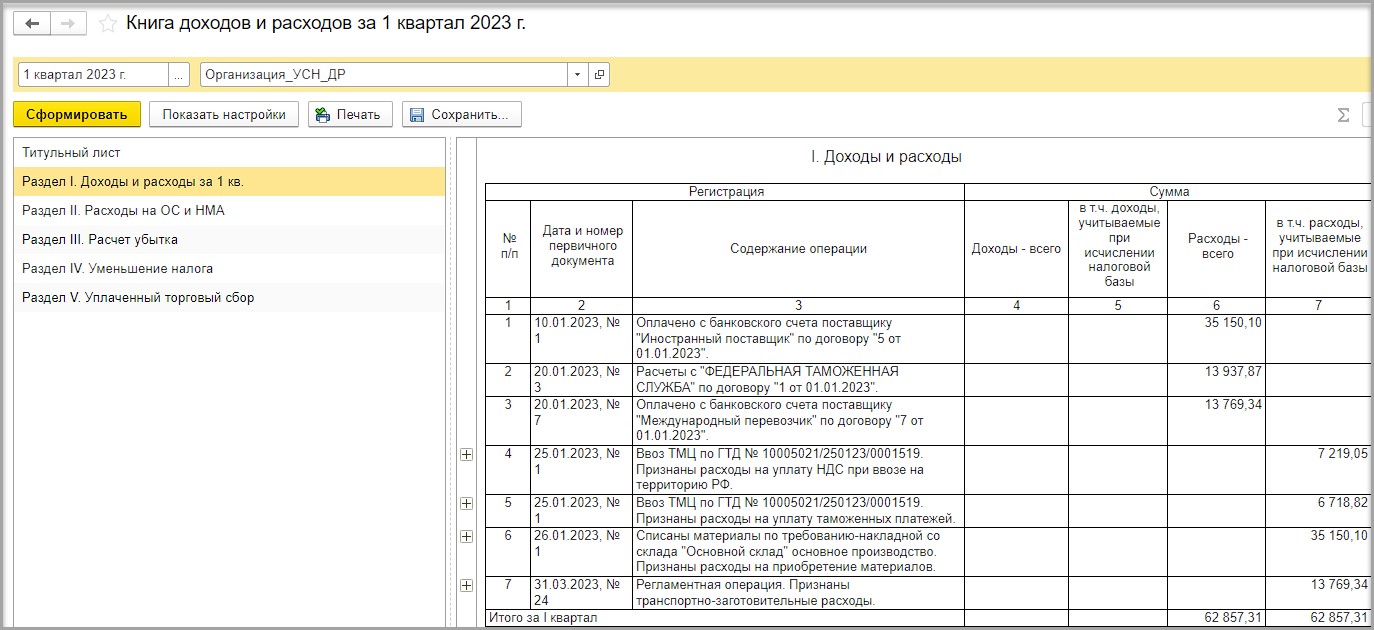Select Раздел III. Расчет убытка
The width and height of the screenshot is (1374, 630).
[229, 240]
